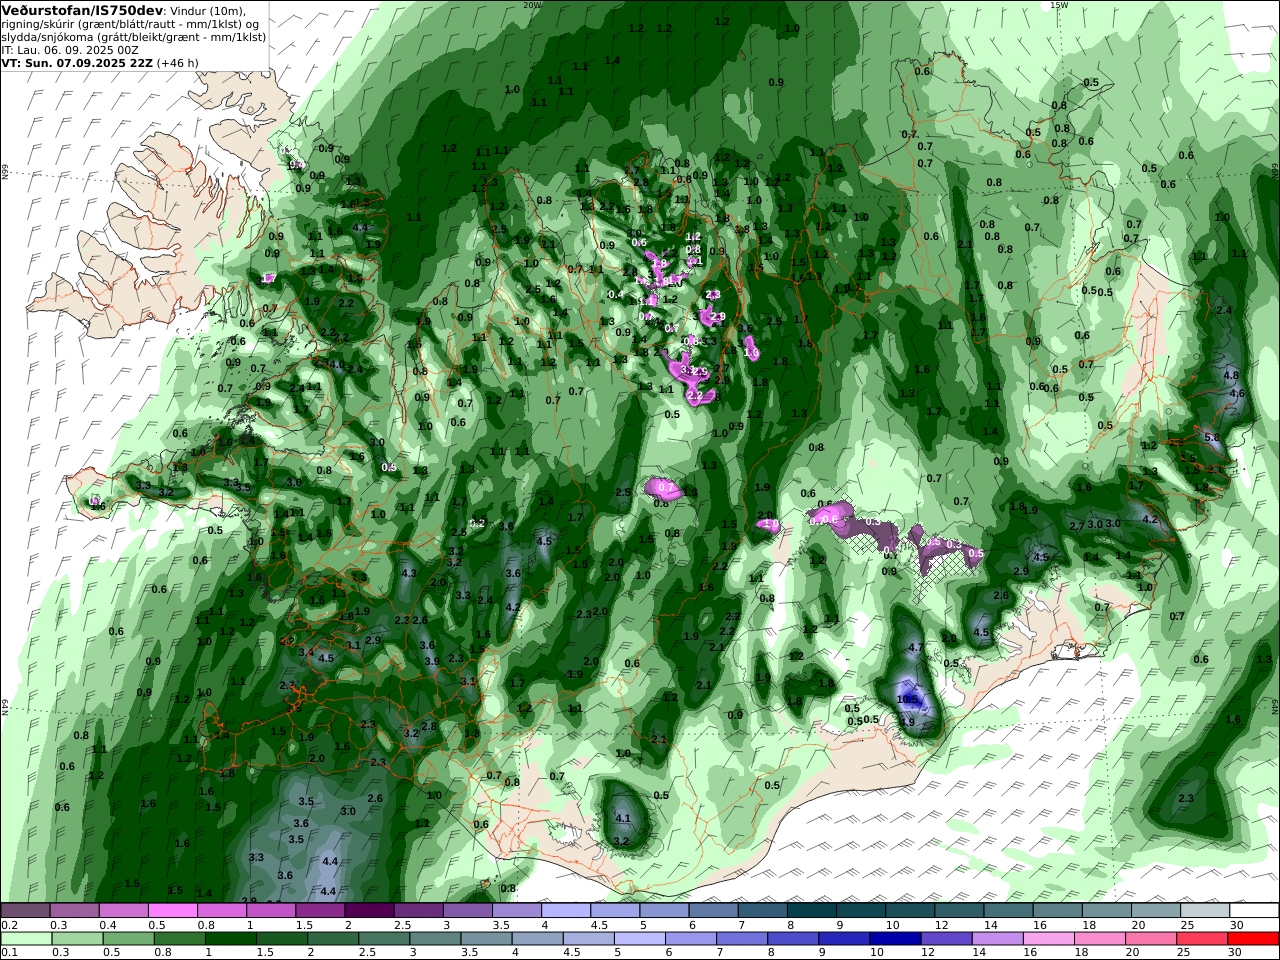Click the '(+46 h)' forecast offset text
Image resolution: width=1280 pixels, height=960 pixels.
pos(178,62)
